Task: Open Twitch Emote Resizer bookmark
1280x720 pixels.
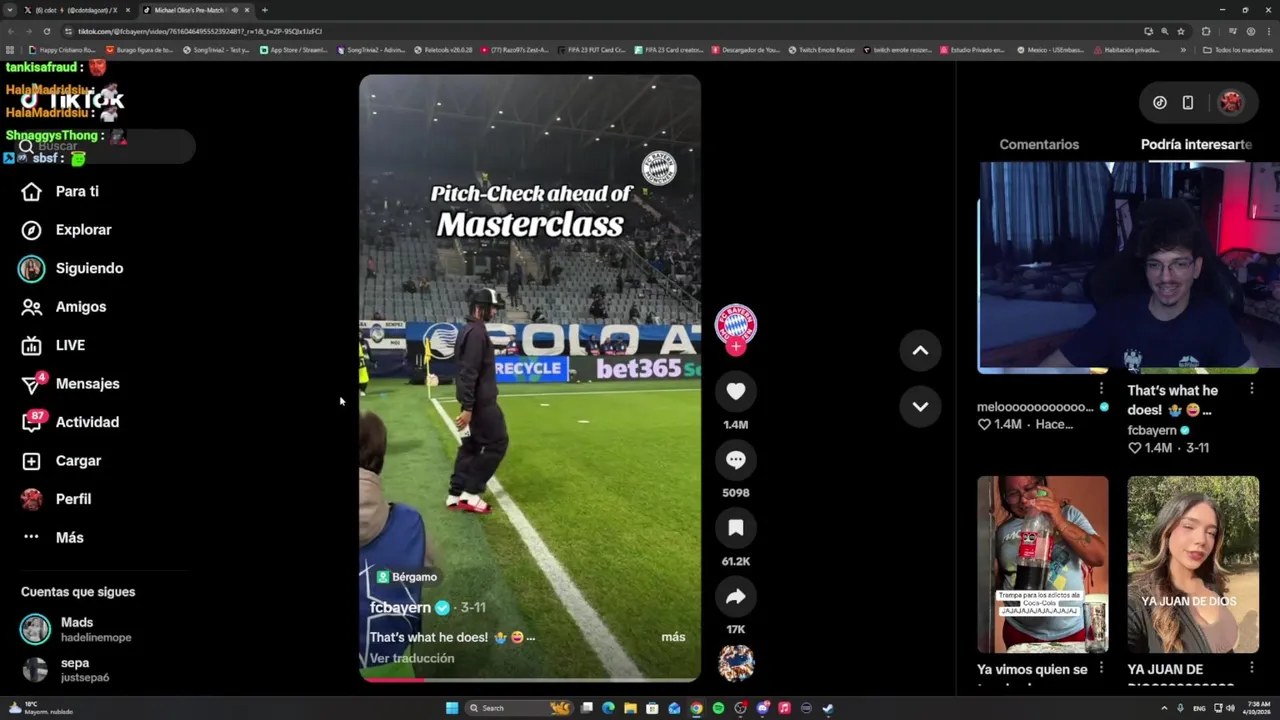Action: (x=821, y=50)
